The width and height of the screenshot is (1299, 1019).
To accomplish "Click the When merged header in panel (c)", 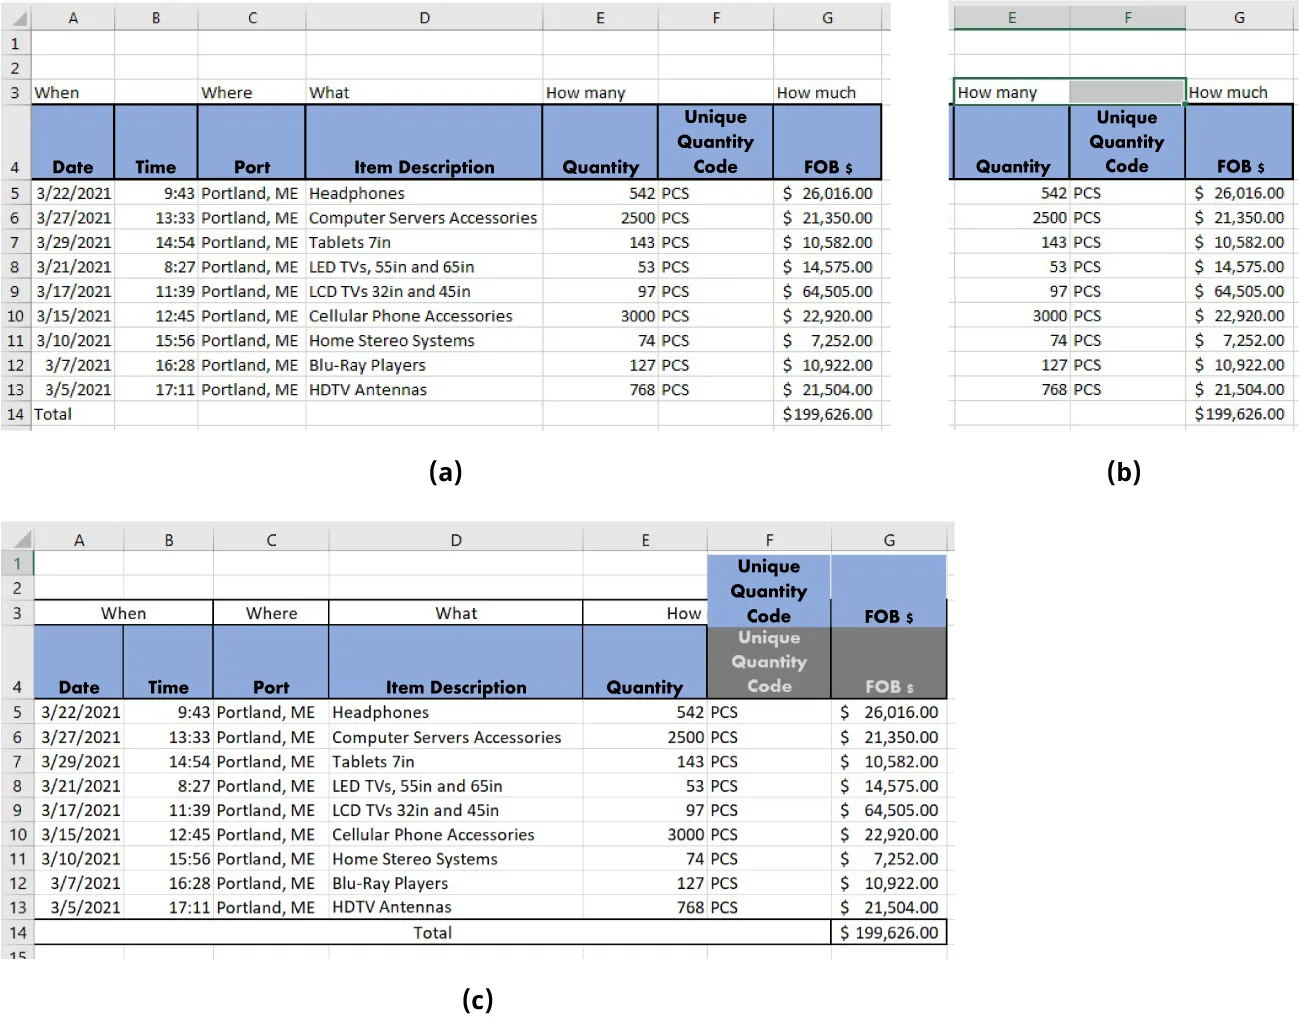I will coord(124,612).
